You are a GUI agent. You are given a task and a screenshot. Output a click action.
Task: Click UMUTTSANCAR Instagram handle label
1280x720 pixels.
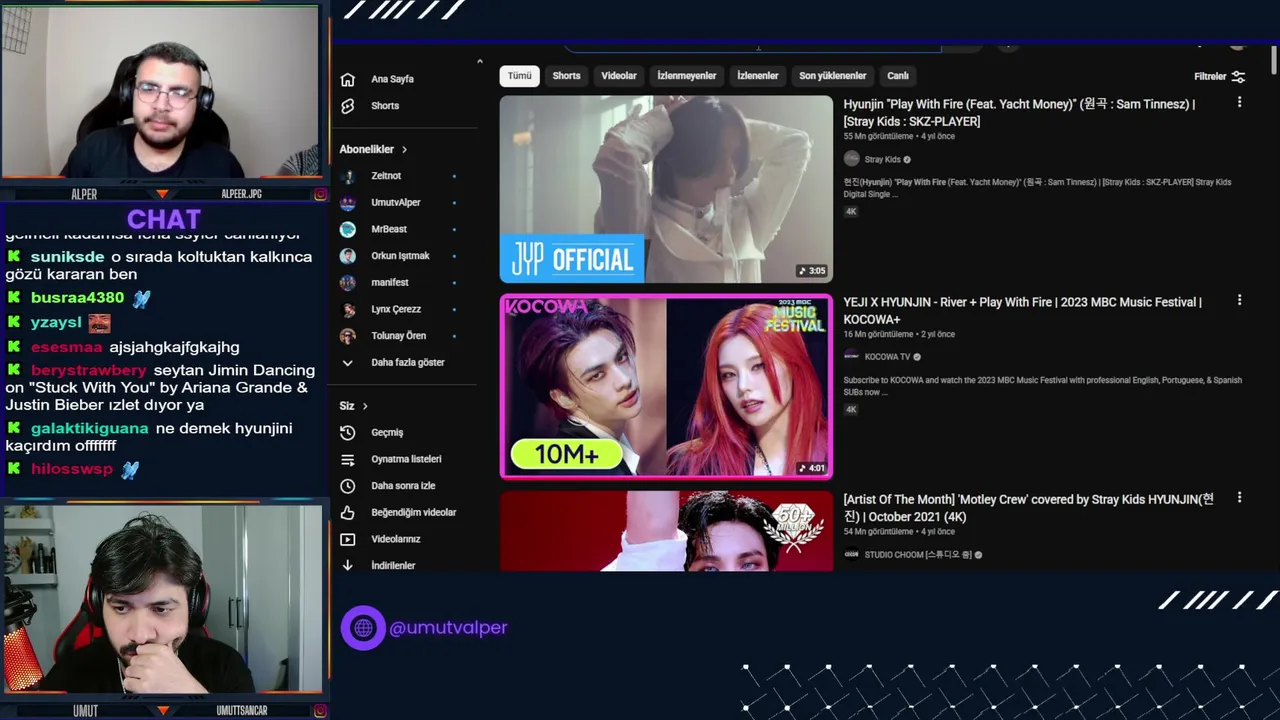point(242,711)
